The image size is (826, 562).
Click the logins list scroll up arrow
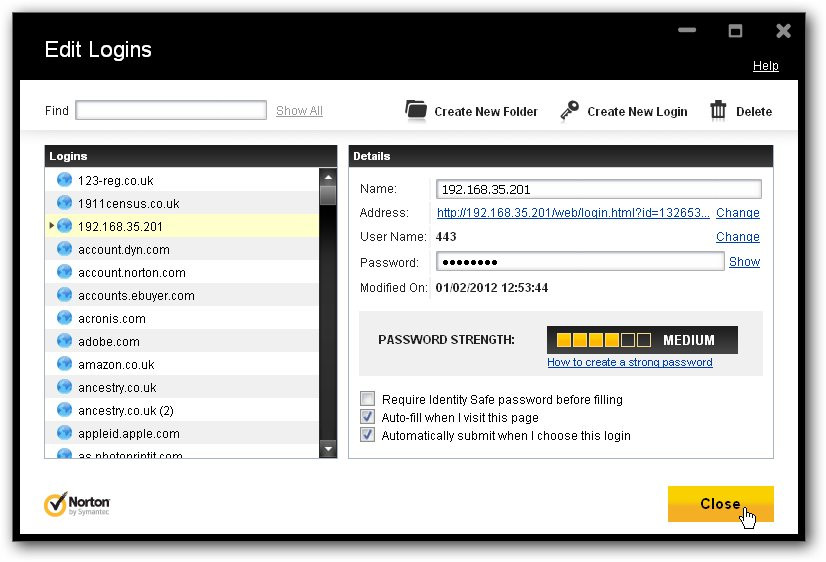coord(328,178)
